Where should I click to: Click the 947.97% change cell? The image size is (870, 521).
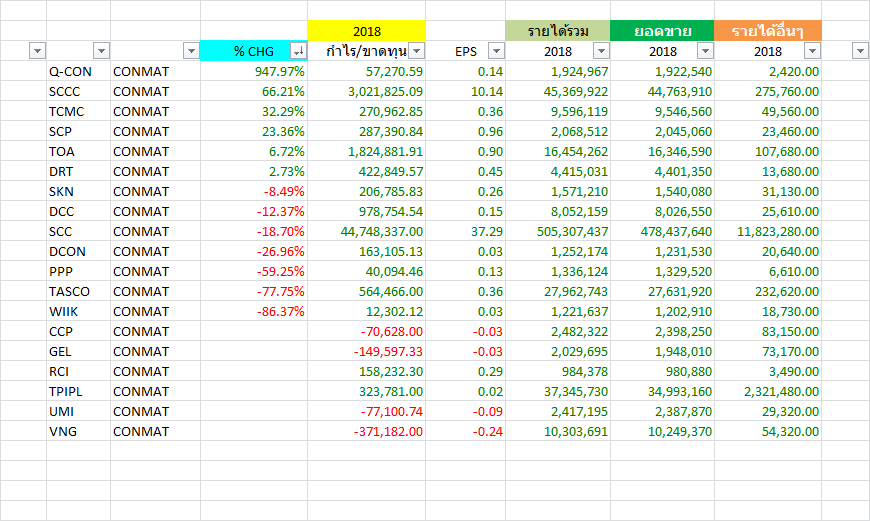click(x=254, y=71)
